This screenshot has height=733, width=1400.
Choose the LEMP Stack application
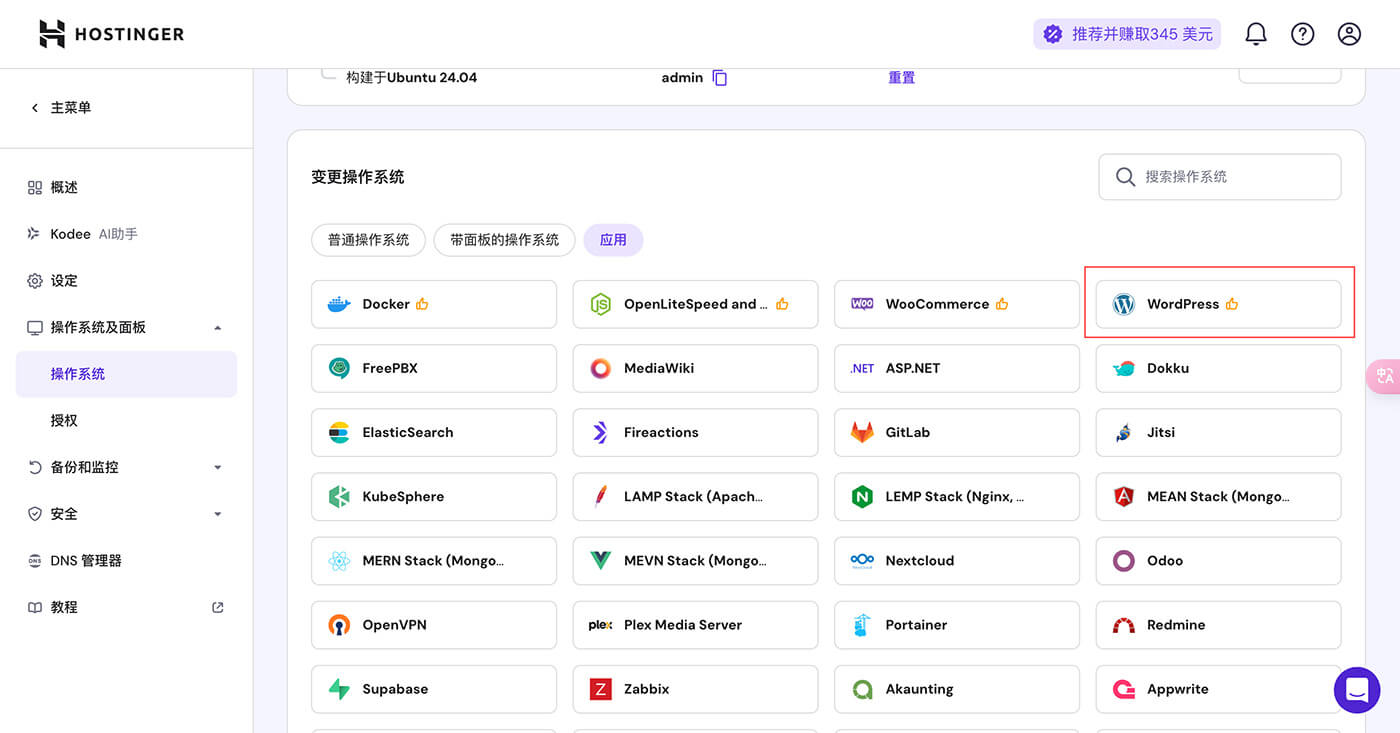click(x=956, y=496)
